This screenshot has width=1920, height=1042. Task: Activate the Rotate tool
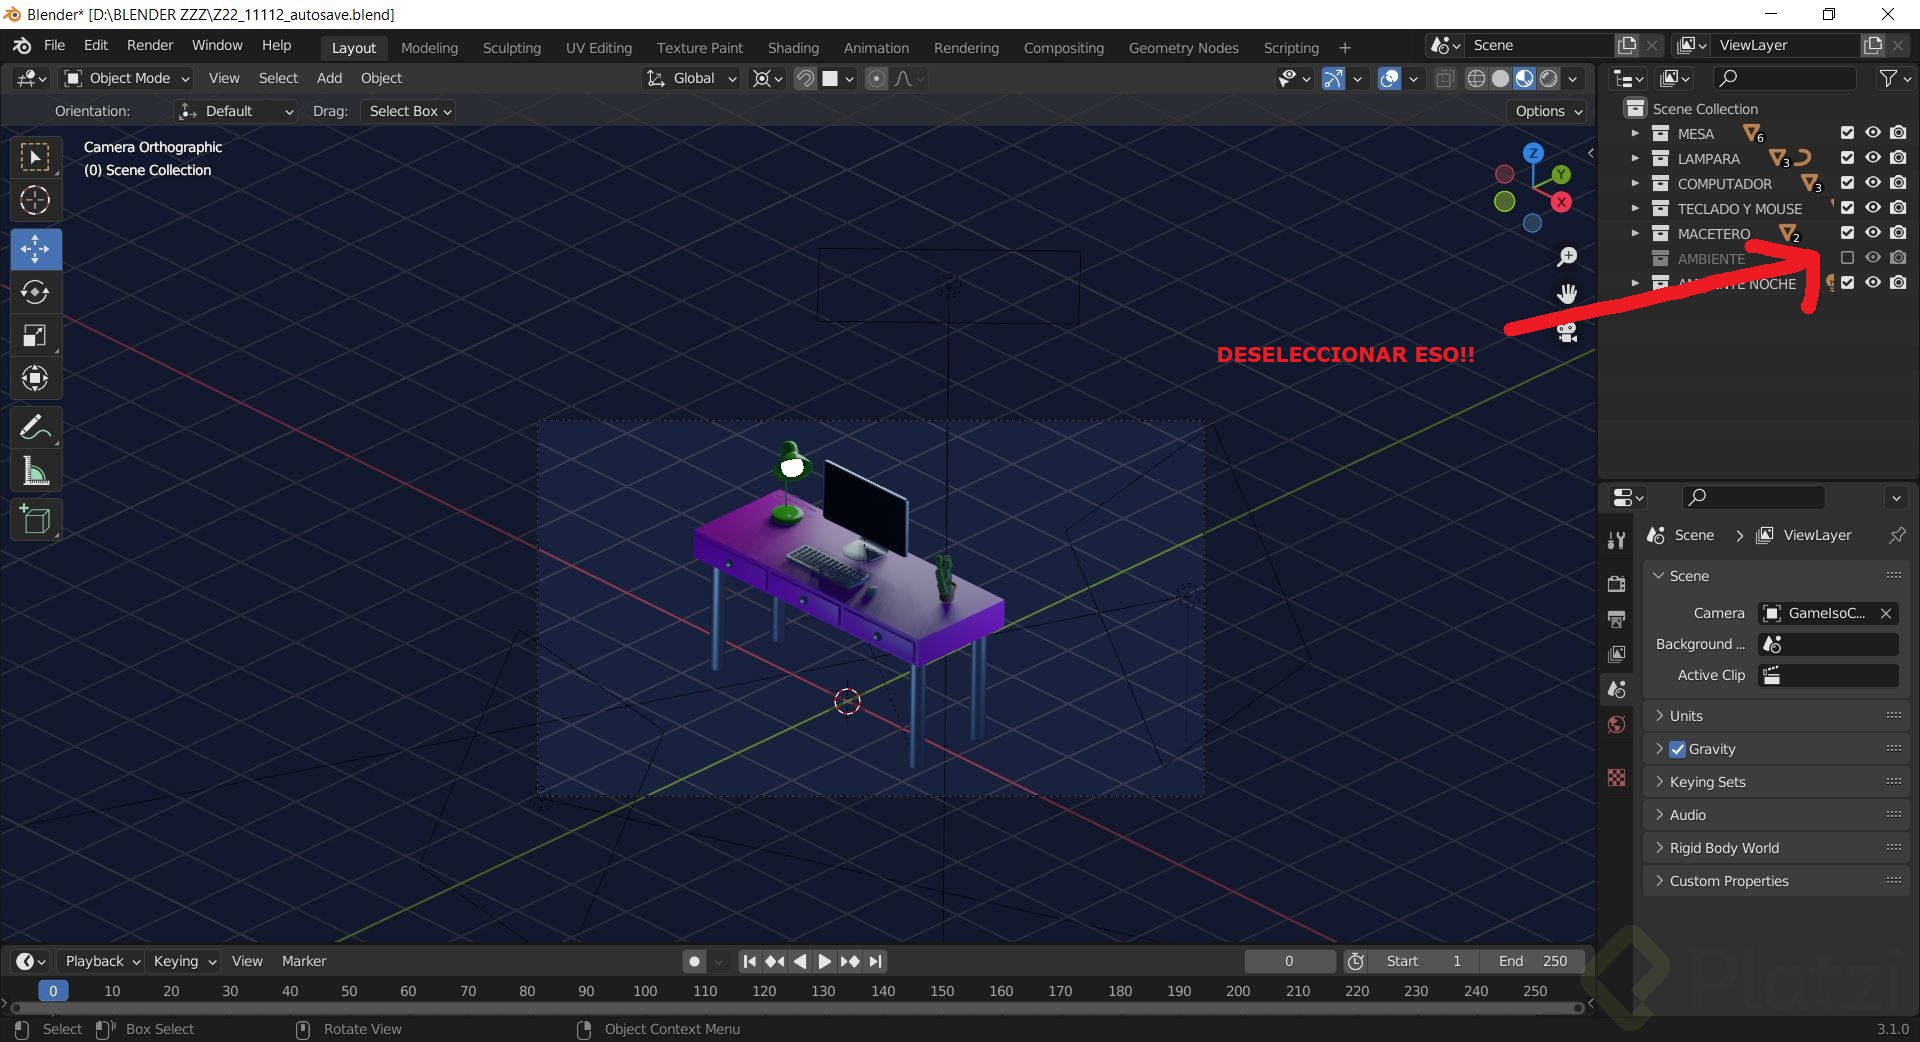35,292
